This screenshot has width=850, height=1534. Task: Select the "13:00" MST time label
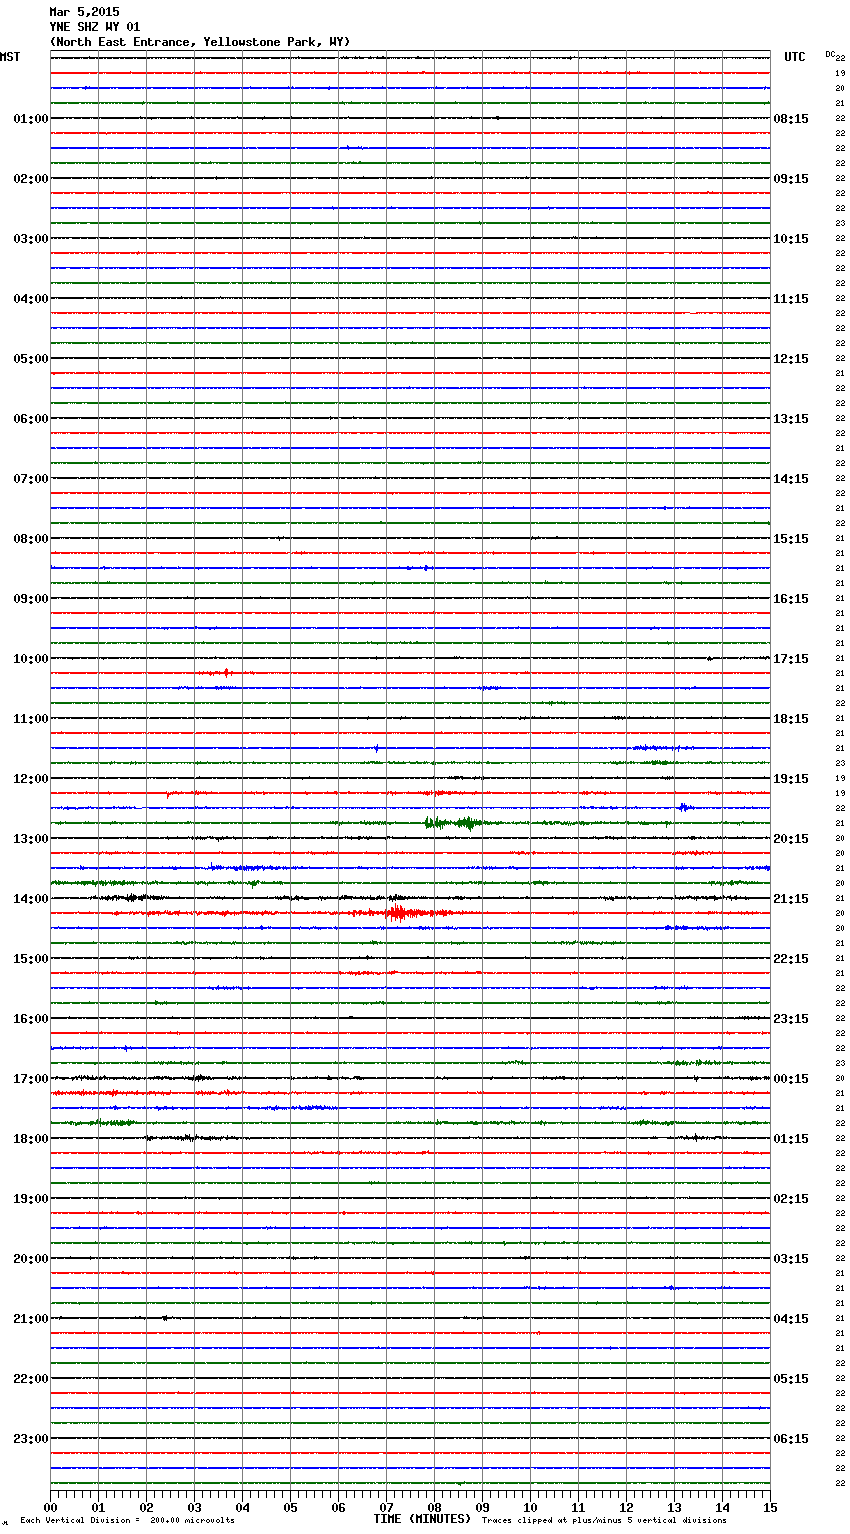pyautogui.click(x=31, y=839)
